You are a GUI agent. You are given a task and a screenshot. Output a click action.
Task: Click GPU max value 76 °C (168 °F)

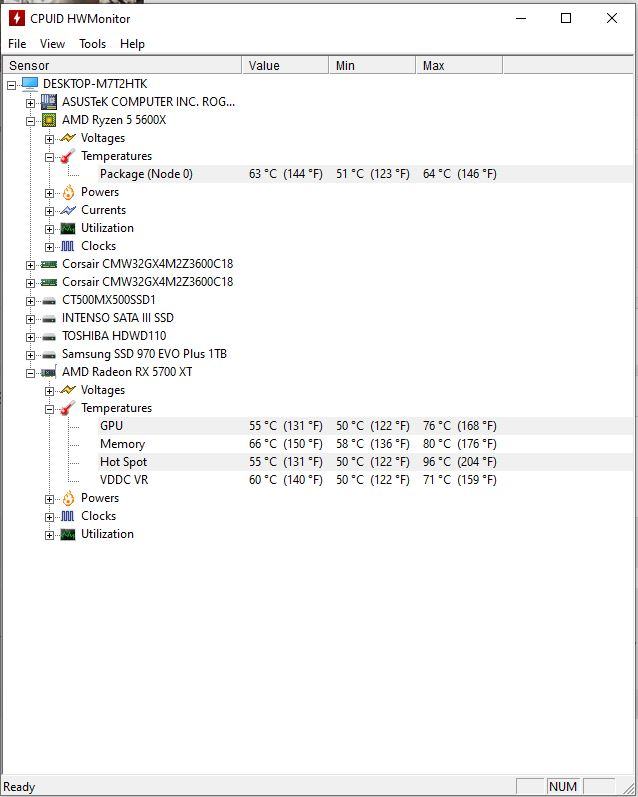[x=460, y=426]
